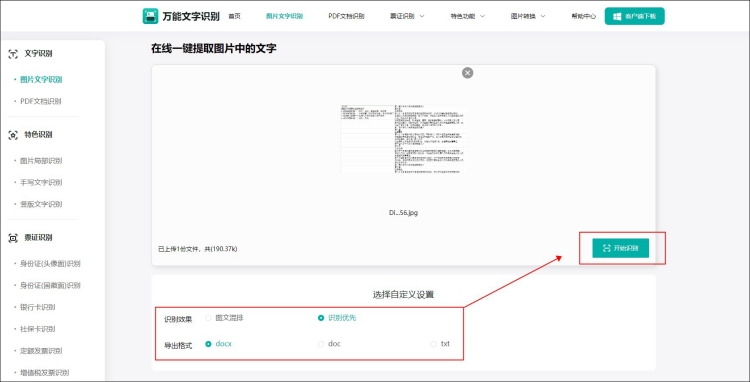Open 增值税发票识别 in the sidebar
This screenshot has width=750, height=382.
44,372
